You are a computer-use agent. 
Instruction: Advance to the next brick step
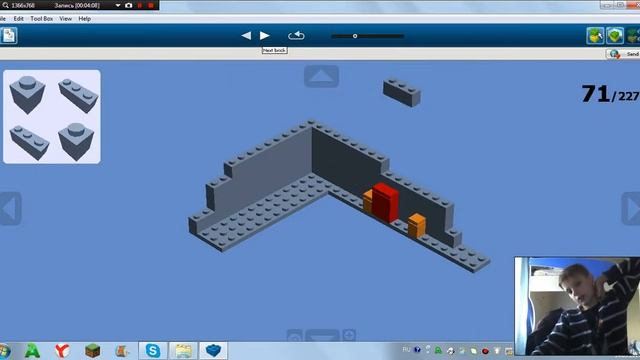[x=264, y=36]
